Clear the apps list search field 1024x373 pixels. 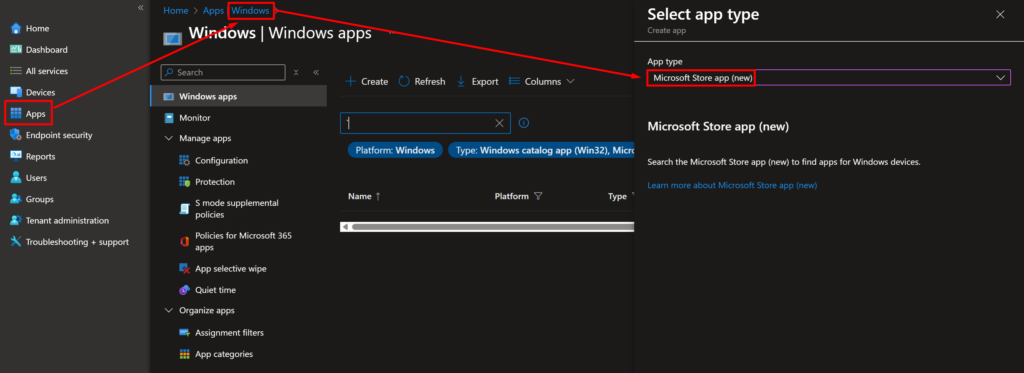500,123
